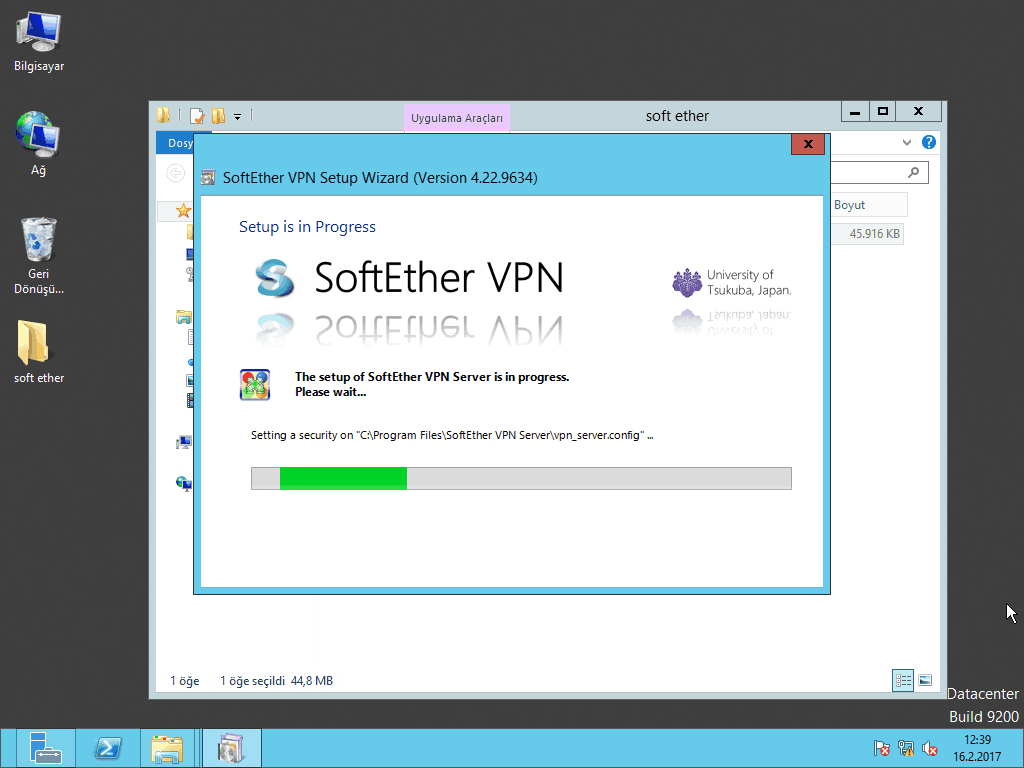Click the Favorites star in the explorer sidebar

(184, 210)
